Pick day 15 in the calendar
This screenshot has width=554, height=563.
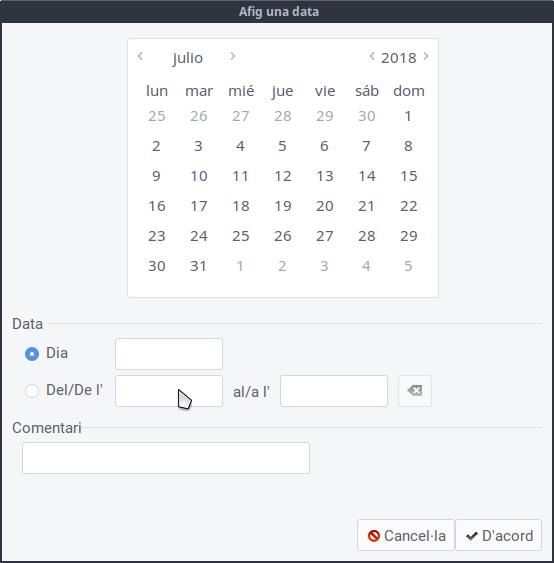point(409,176)
